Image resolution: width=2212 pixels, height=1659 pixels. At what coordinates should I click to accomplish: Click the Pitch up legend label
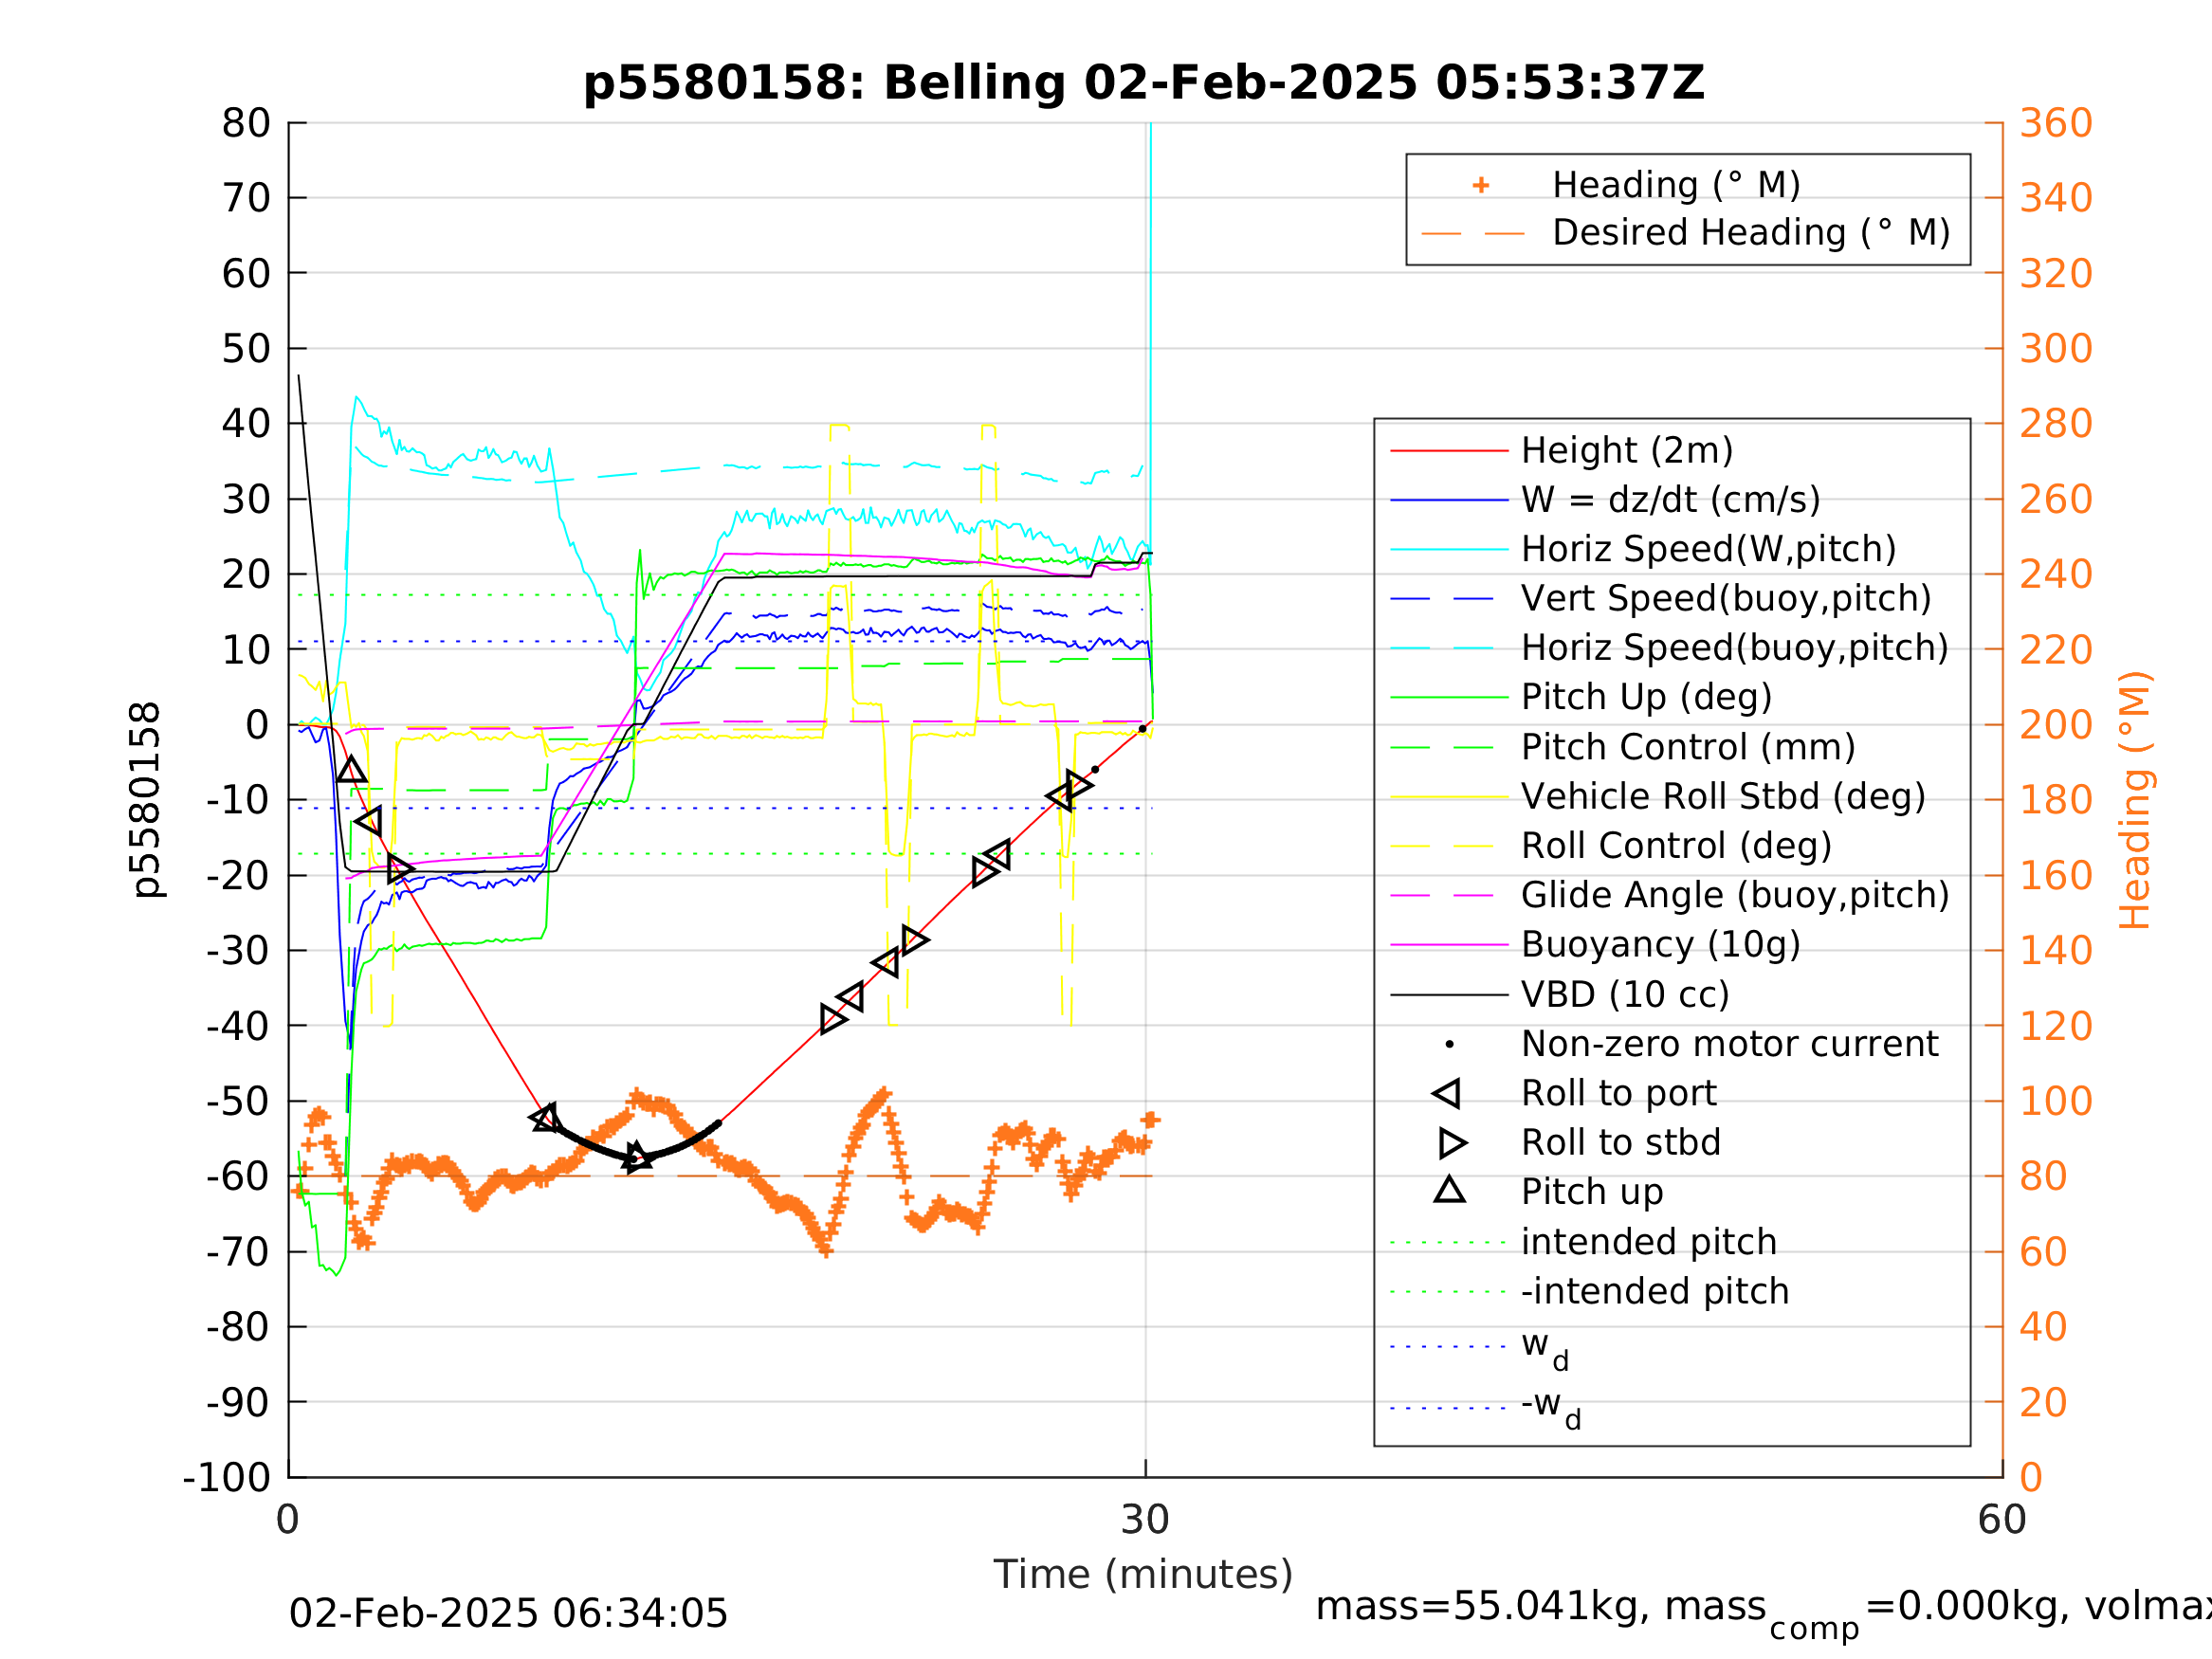pos(1592,1191)
